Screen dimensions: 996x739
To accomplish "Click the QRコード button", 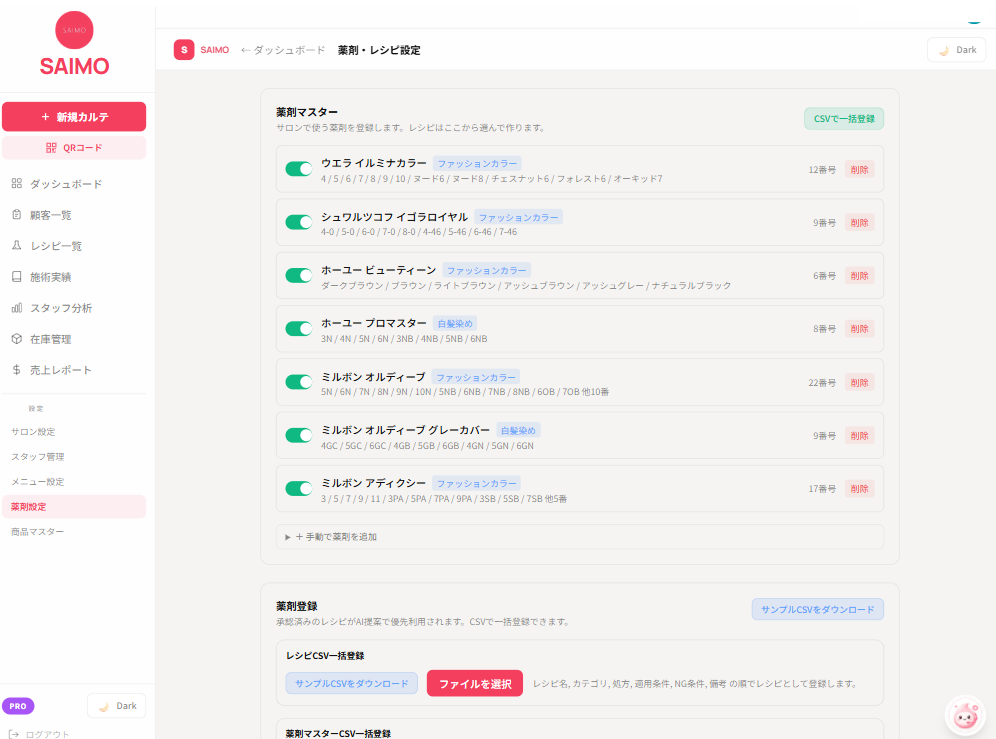I will tap(74, 147).
